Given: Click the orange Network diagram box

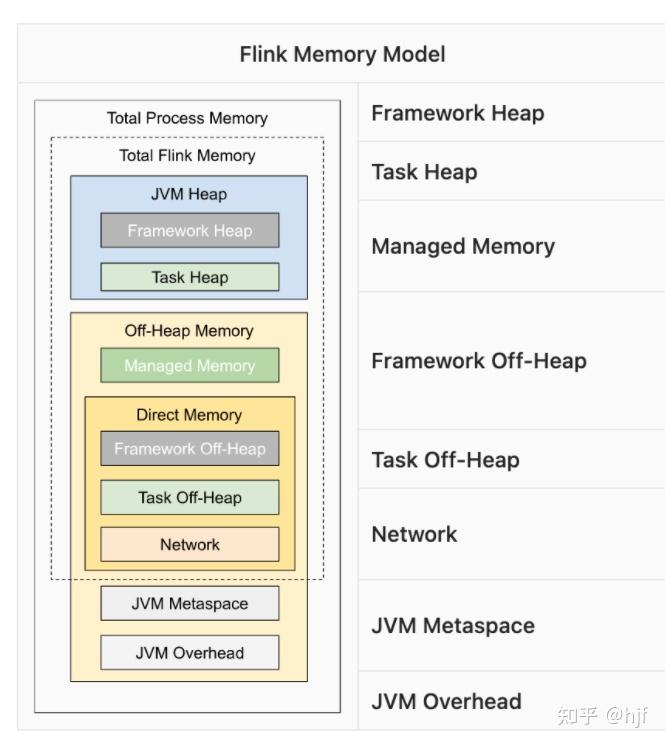Looking at the screenshot, I should [x=189, y=545].
